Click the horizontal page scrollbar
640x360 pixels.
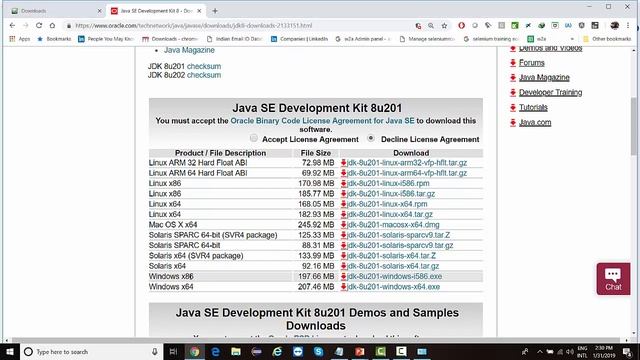tap(316, 340)
